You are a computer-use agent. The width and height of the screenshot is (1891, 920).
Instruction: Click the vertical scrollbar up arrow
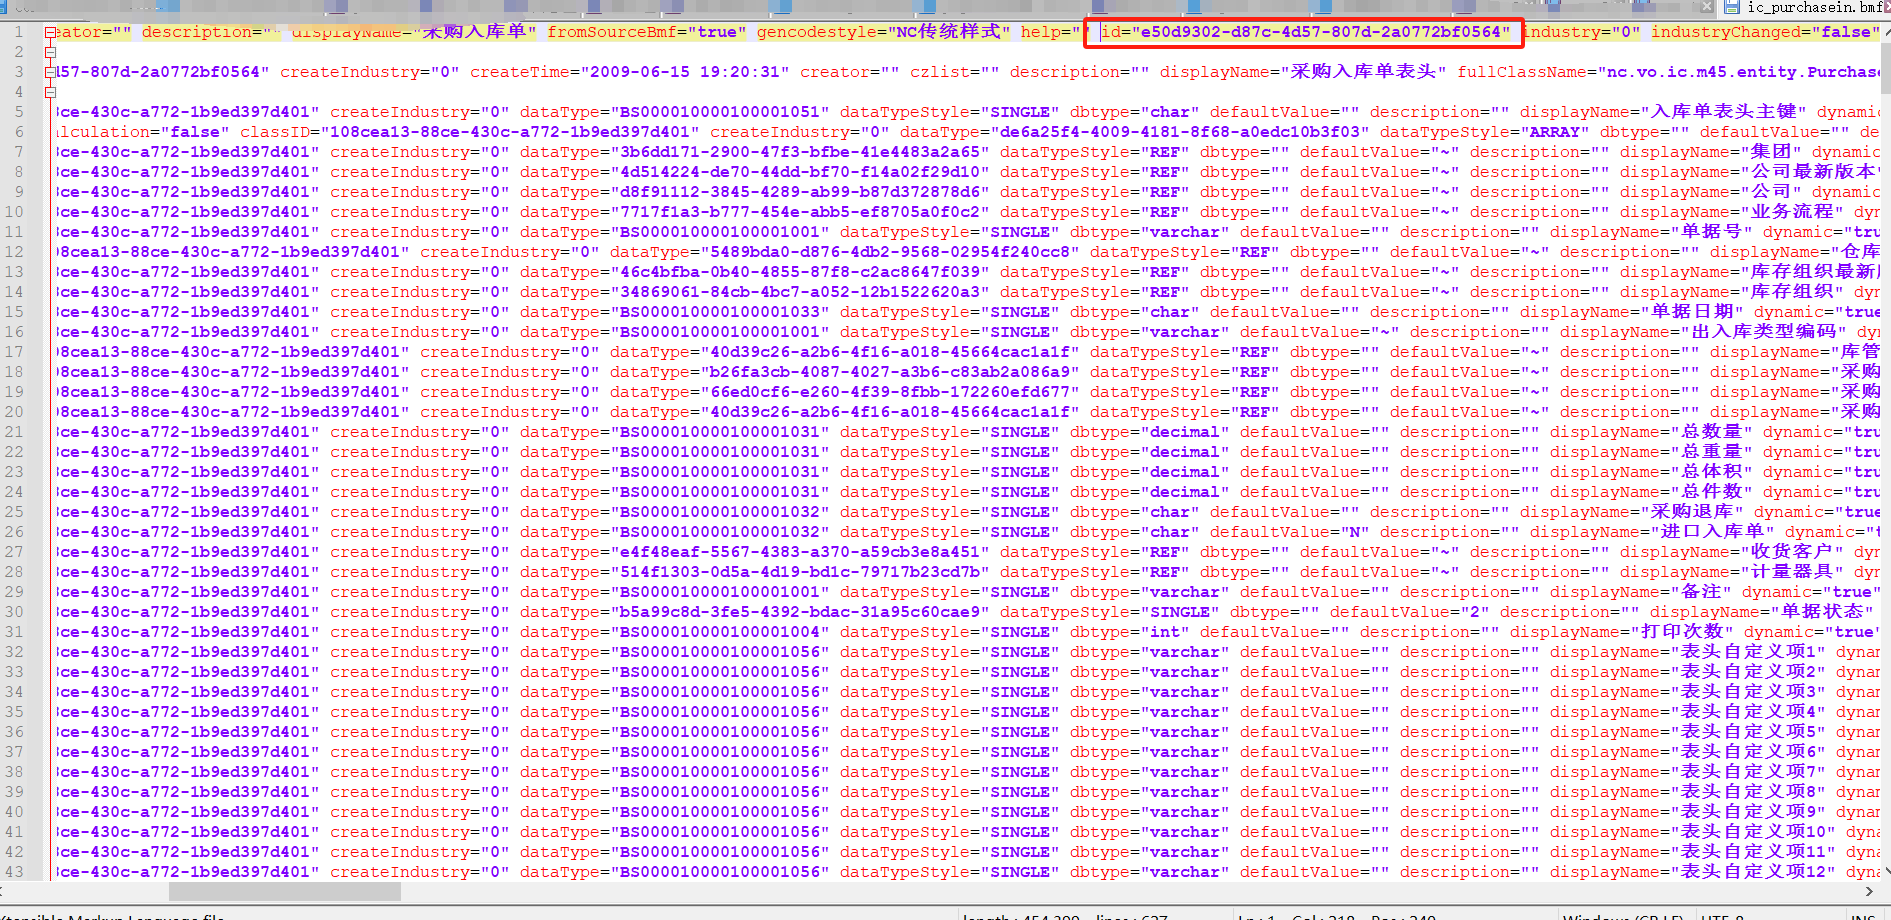coord(1886,30)
